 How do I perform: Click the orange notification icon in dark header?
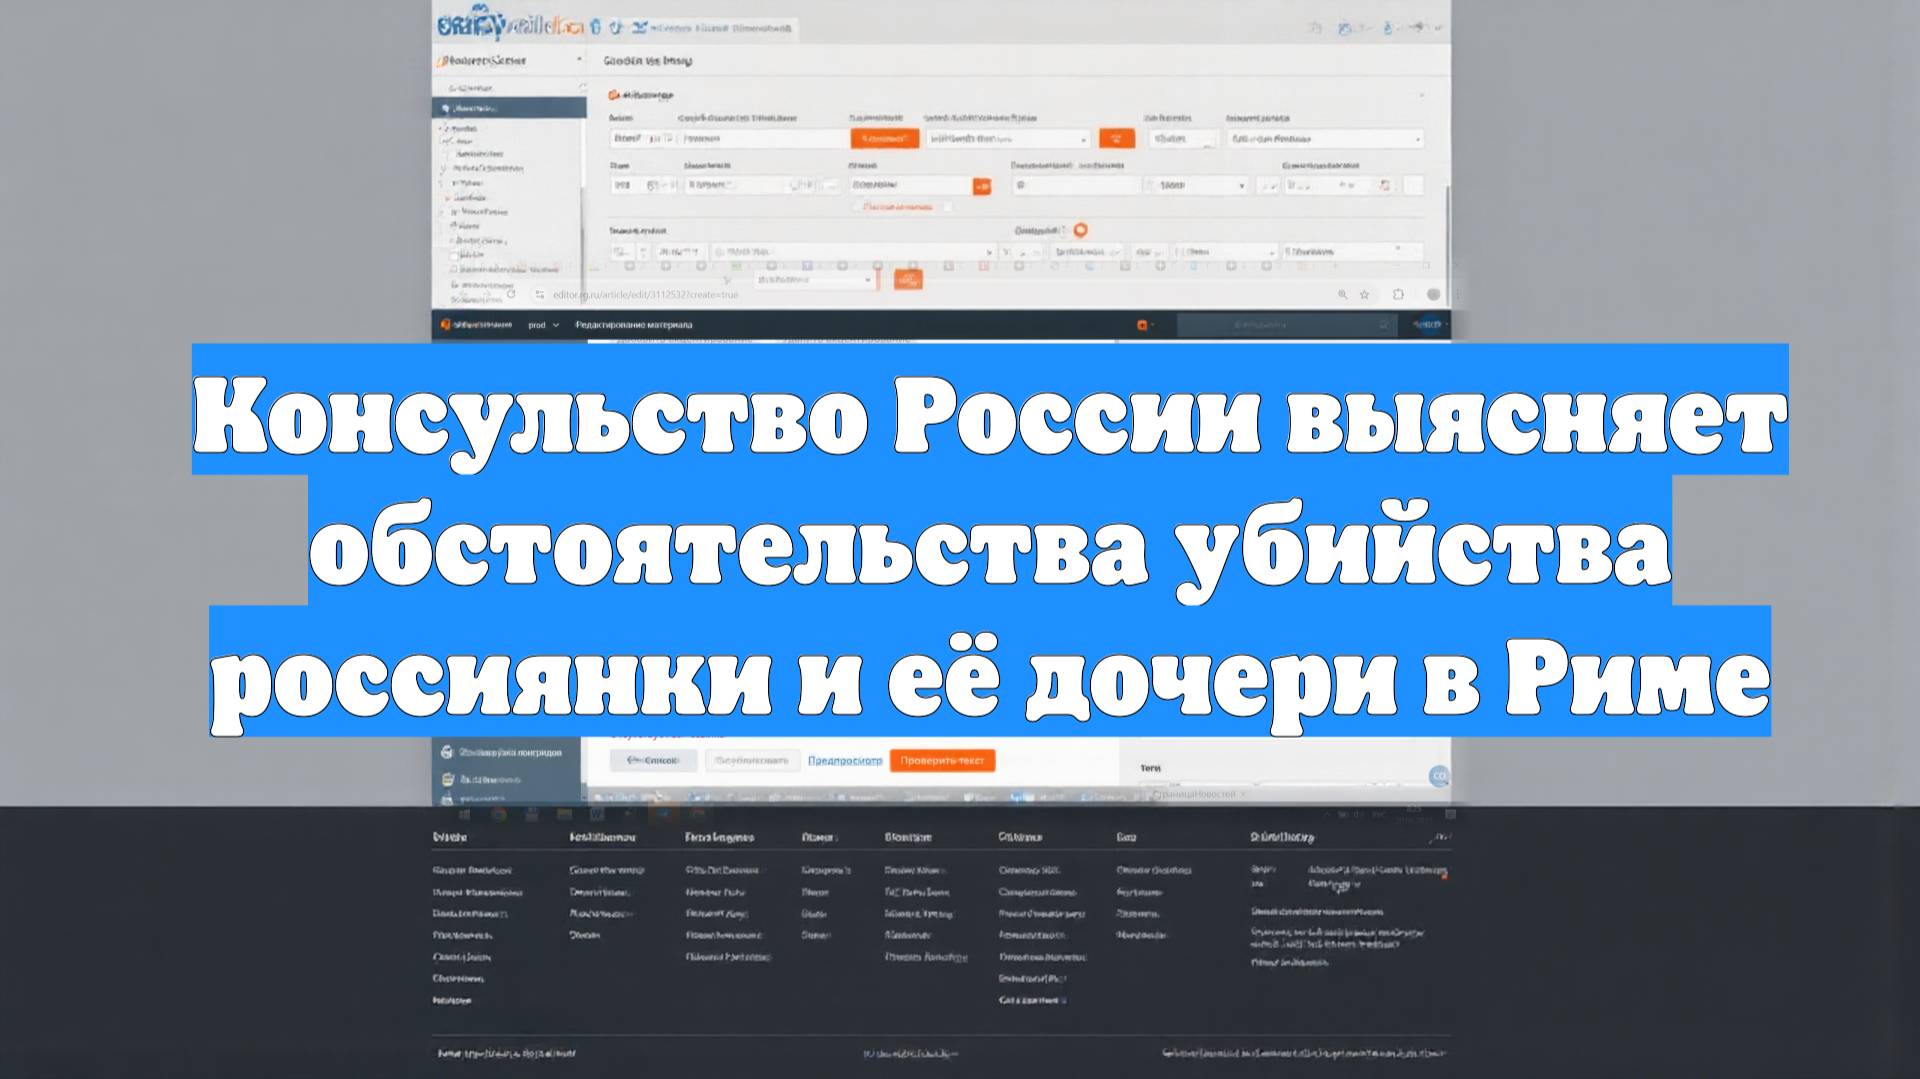pos(1143,325)
